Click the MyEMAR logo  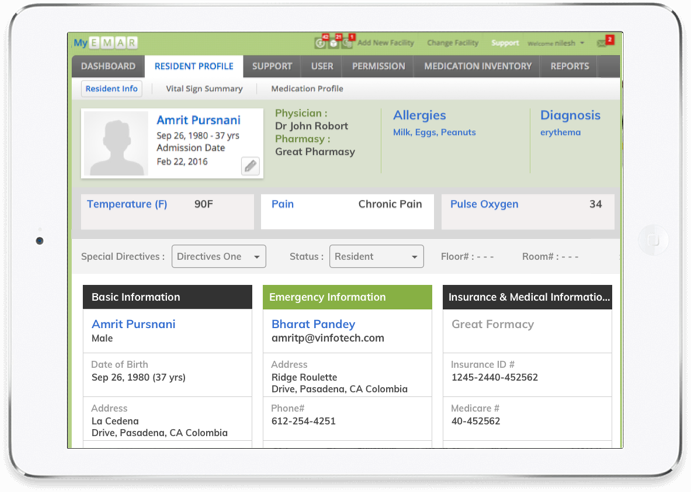(x=106, y=43)
